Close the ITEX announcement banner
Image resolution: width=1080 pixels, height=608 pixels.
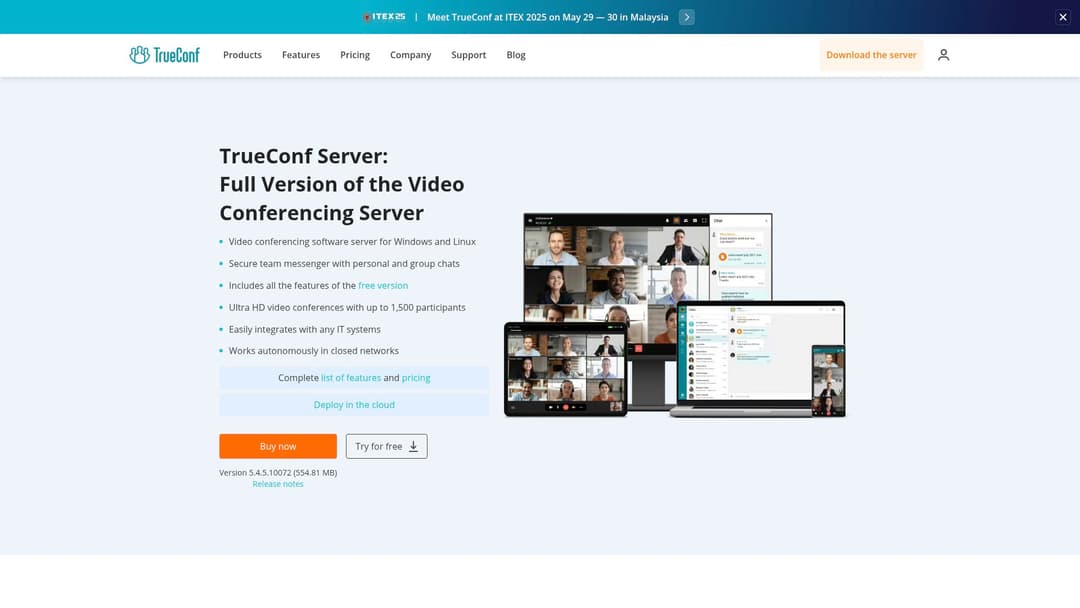pos(1063,17)
